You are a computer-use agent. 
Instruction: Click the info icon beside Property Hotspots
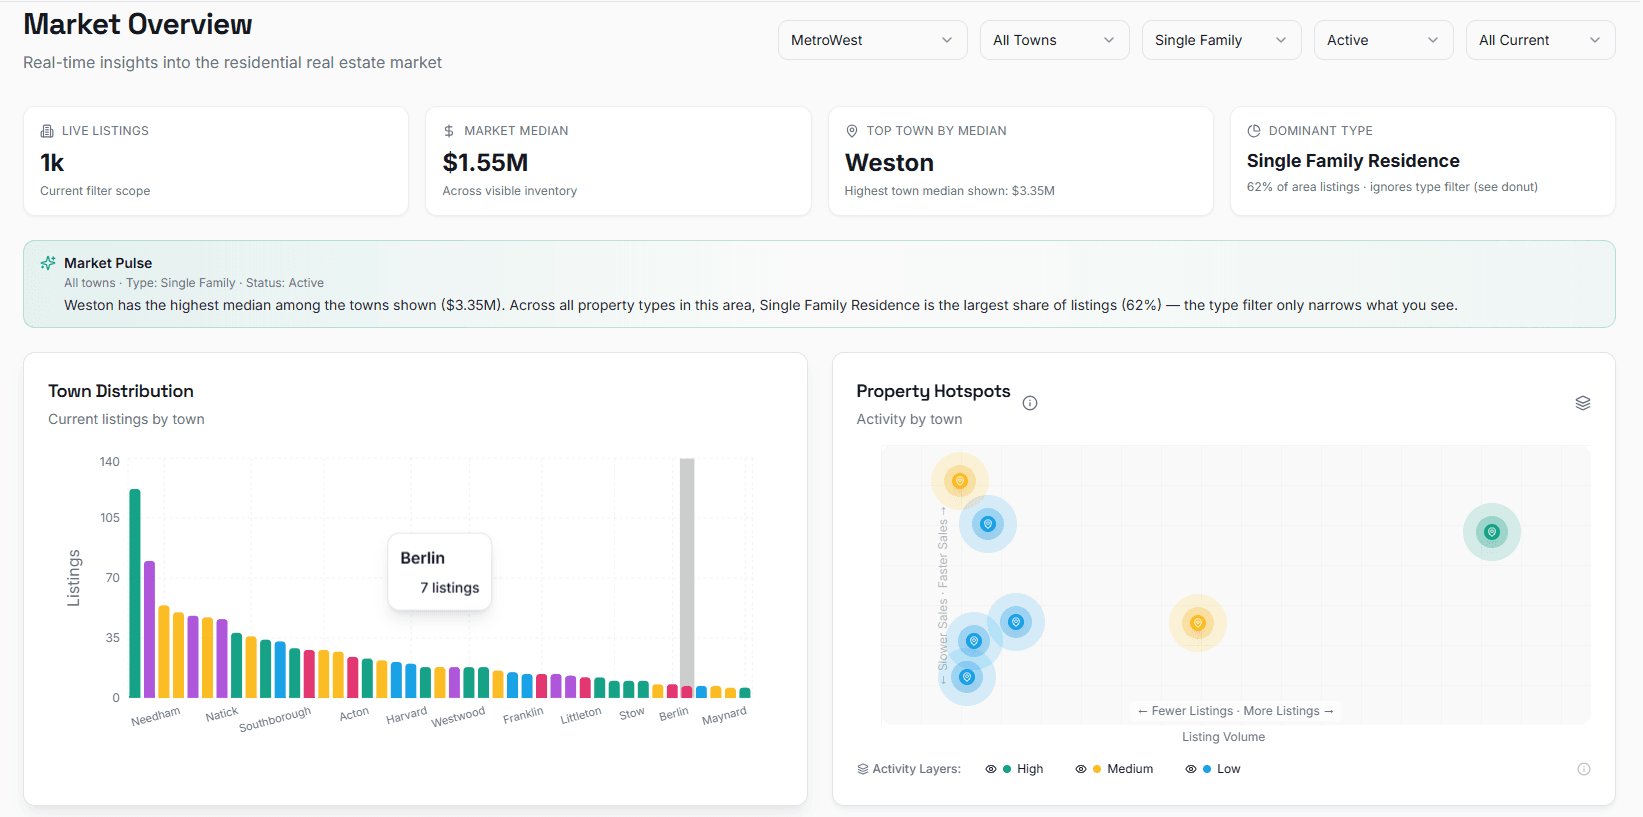(x=1030, y=403)
